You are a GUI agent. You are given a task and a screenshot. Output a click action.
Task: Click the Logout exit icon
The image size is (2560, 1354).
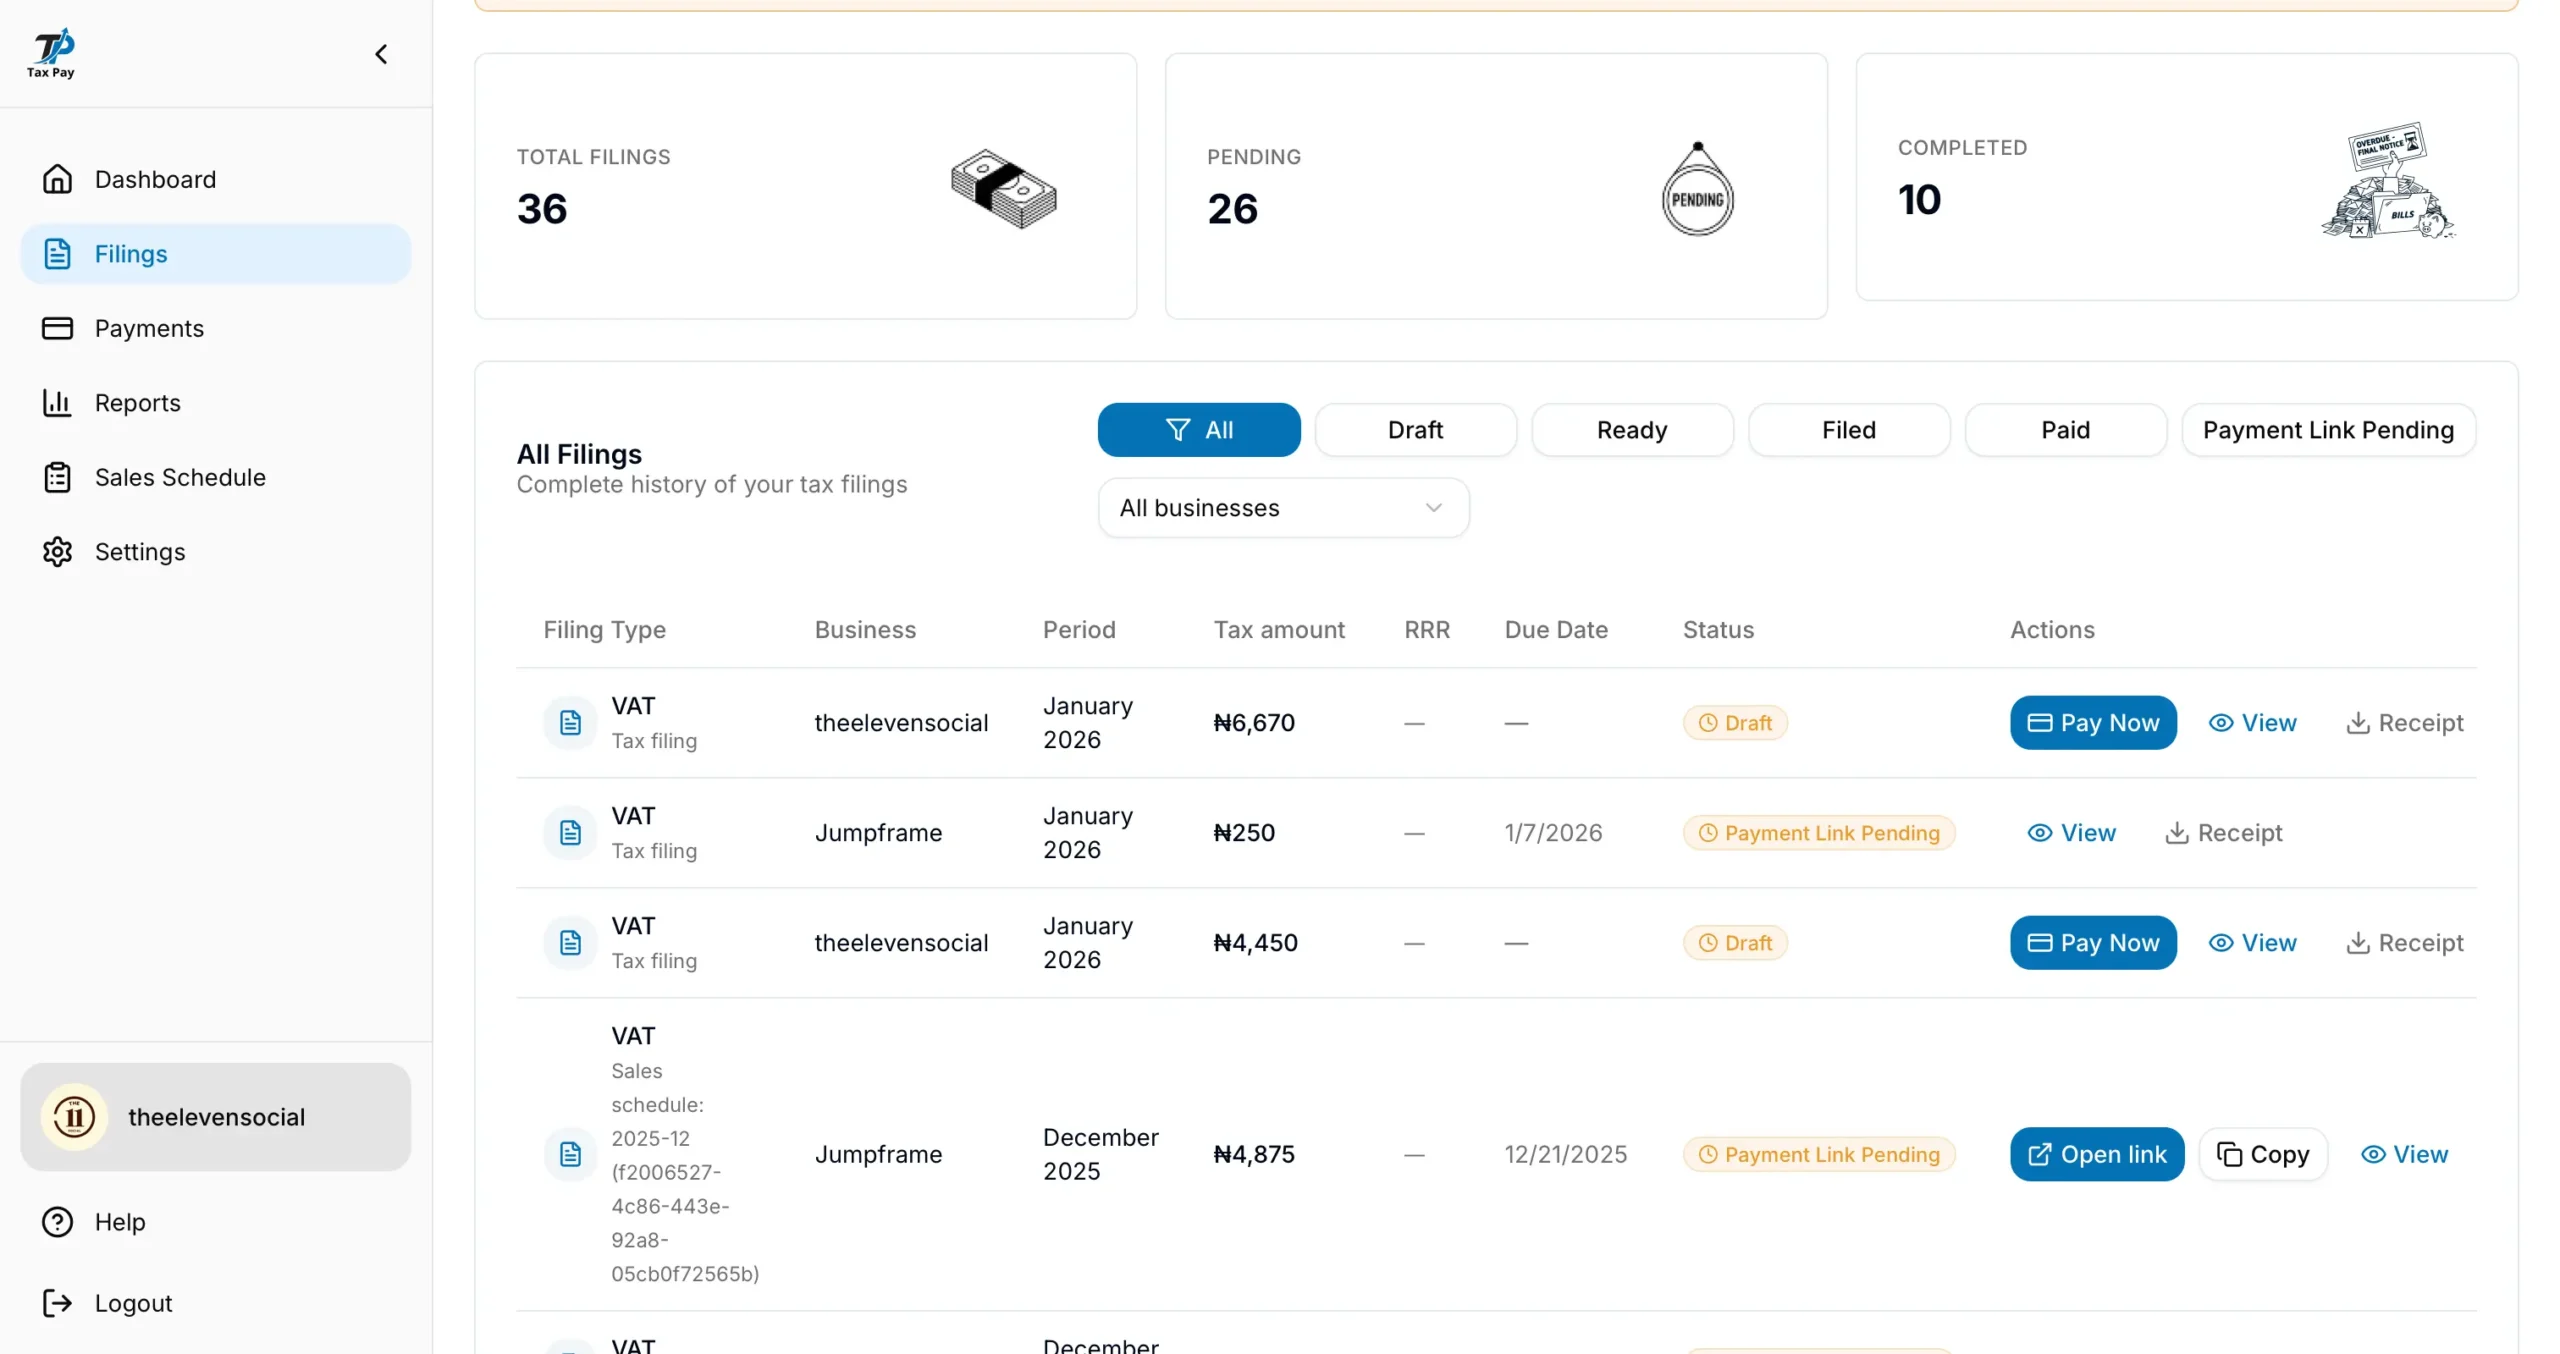57,1303
